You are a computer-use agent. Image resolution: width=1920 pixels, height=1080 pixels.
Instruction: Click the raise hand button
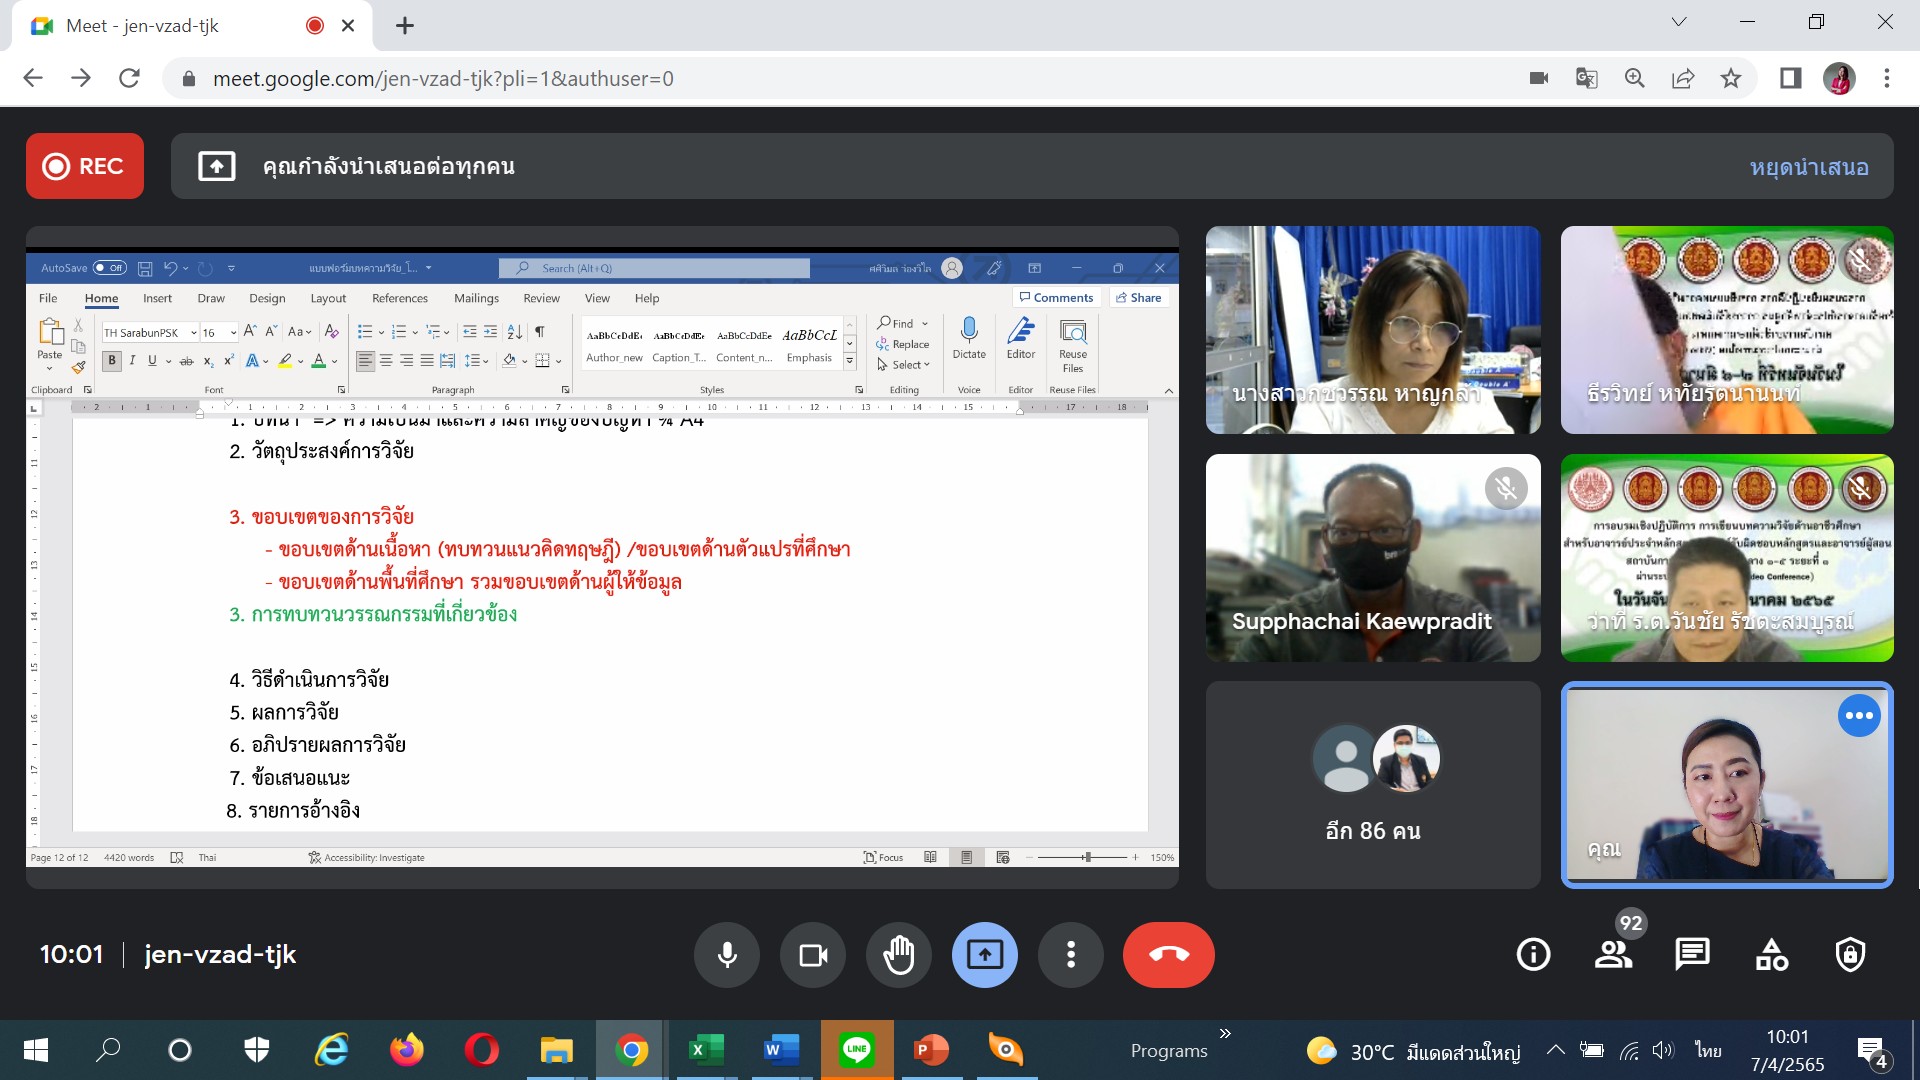click(899, 955)
